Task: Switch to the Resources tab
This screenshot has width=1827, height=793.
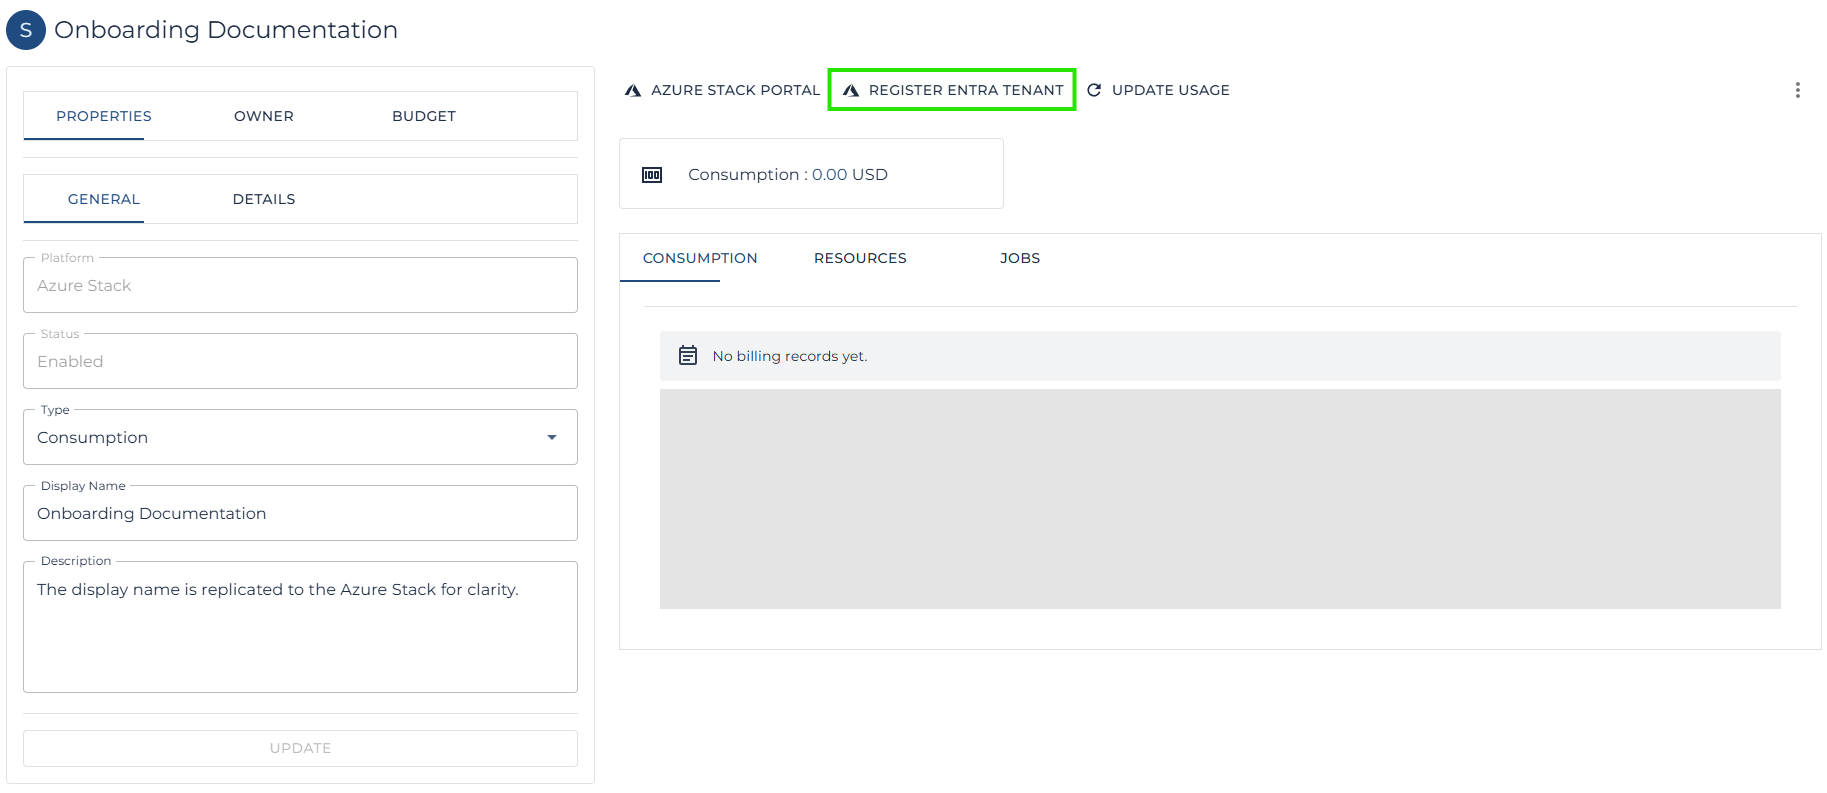Action: tap(860, 258)
